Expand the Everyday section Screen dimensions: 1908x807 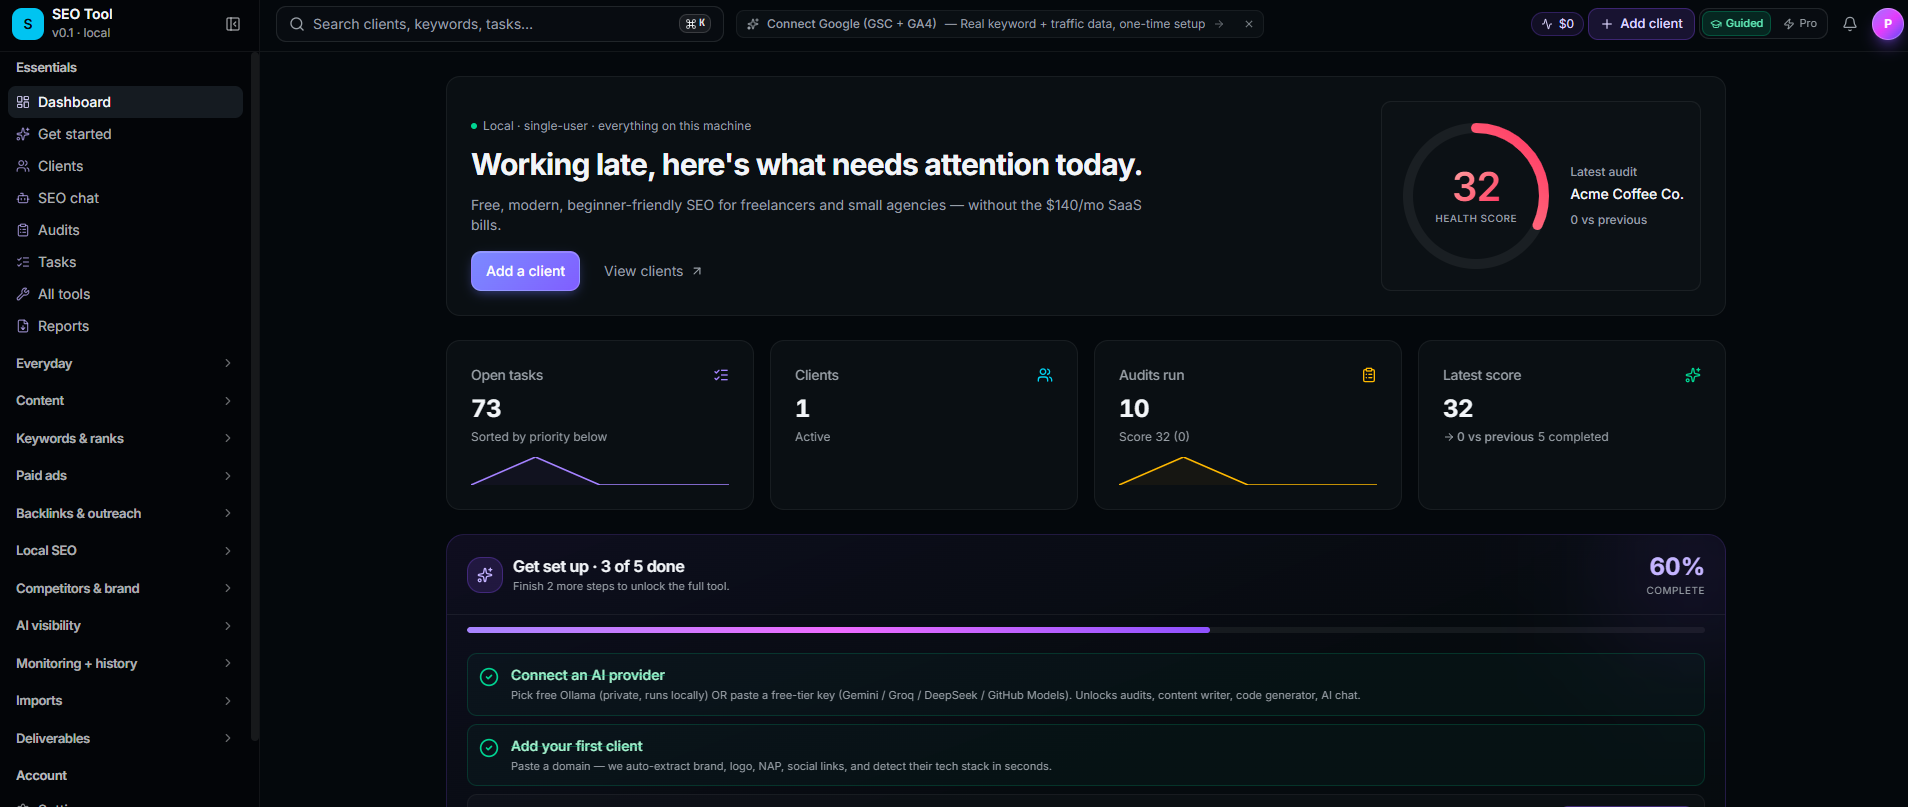click(125, 364)
